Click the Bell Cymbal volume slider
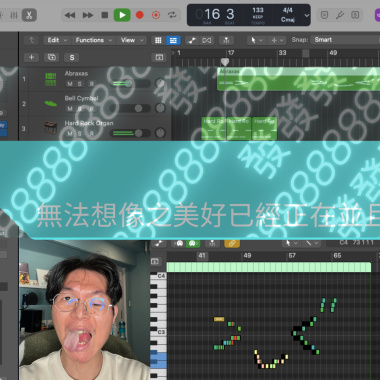 pos(131,108)
